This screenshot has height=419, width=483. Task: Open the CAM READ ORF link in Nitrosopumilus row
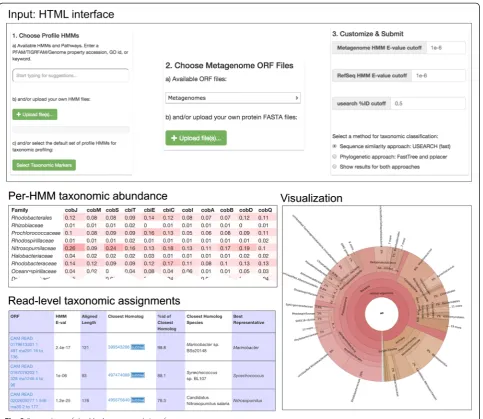coord(28,400)
